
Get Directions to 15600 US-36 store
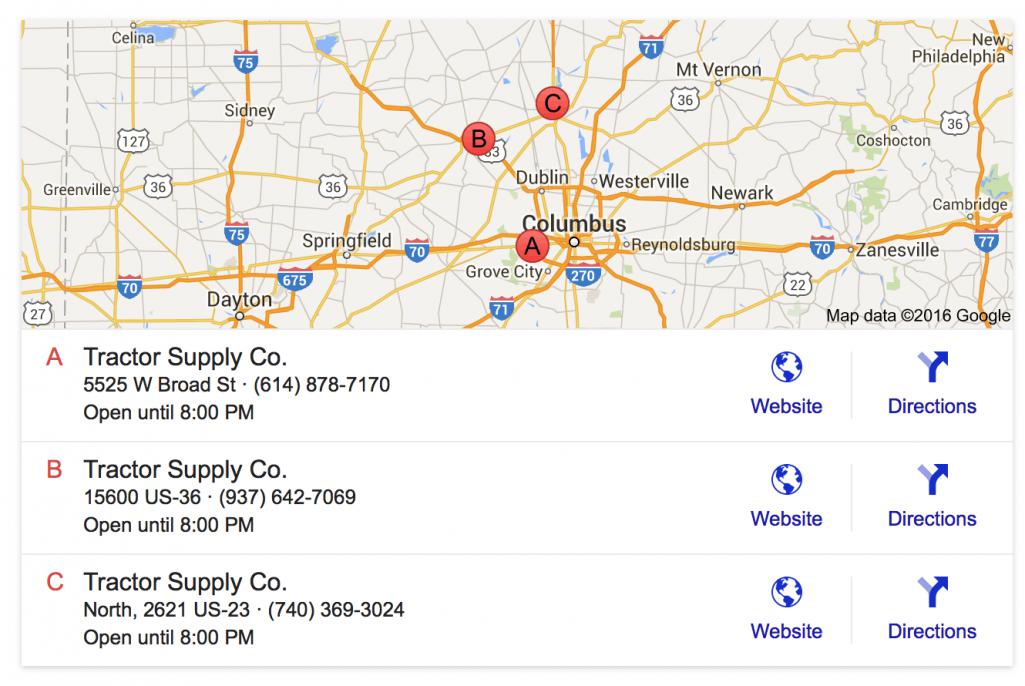click(932, 519)
